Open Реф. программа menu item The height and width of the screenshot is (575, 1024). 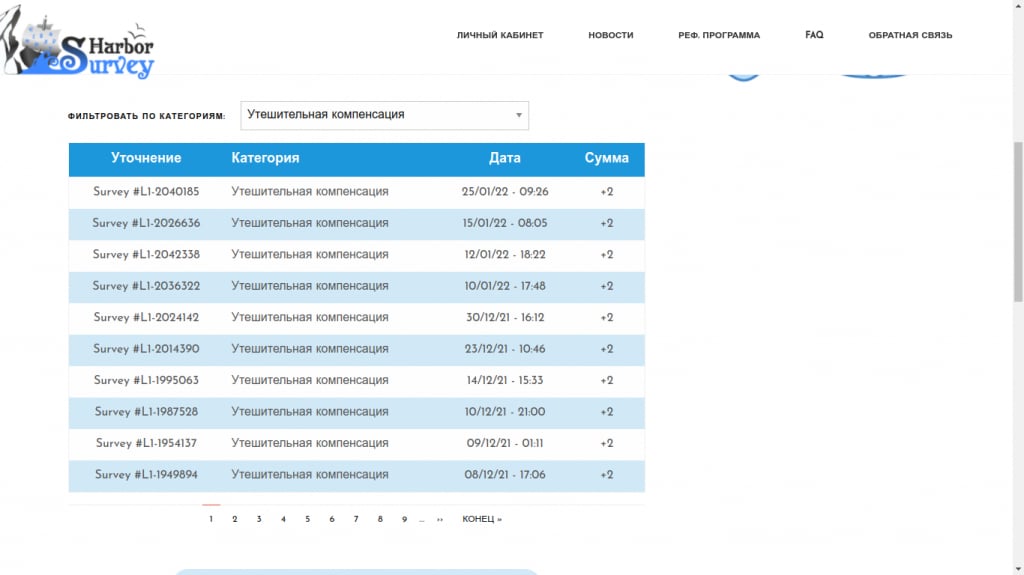[719, 35]
